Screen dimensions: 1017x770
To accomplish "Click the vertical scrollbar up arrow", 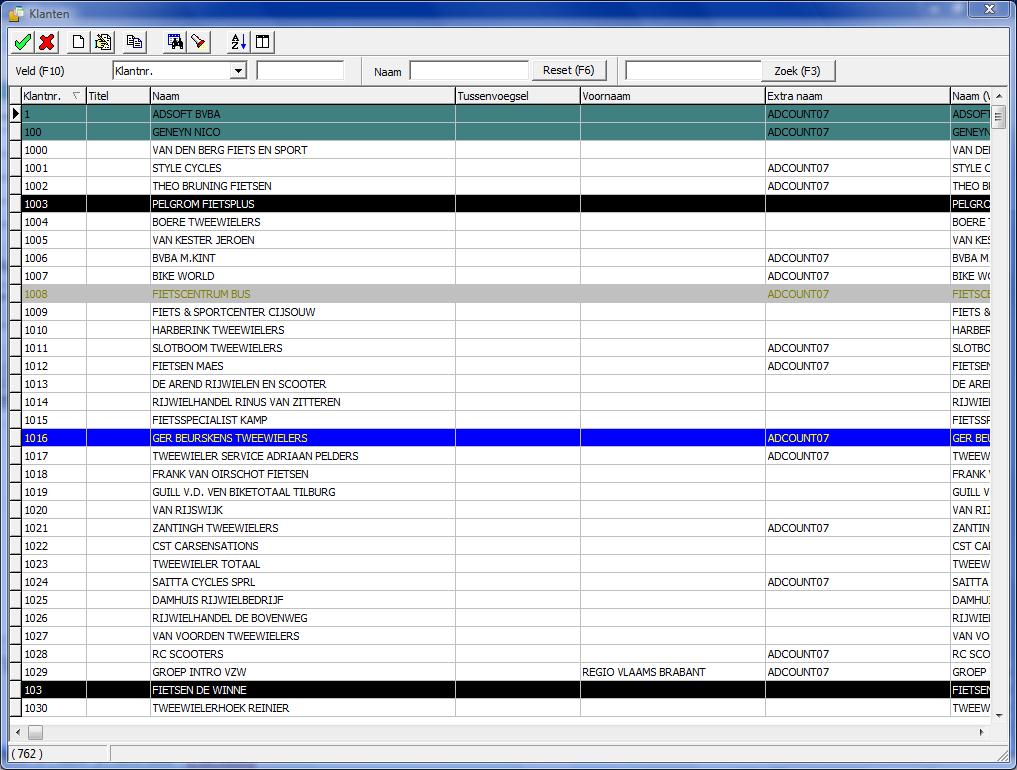I will [999, 96].
